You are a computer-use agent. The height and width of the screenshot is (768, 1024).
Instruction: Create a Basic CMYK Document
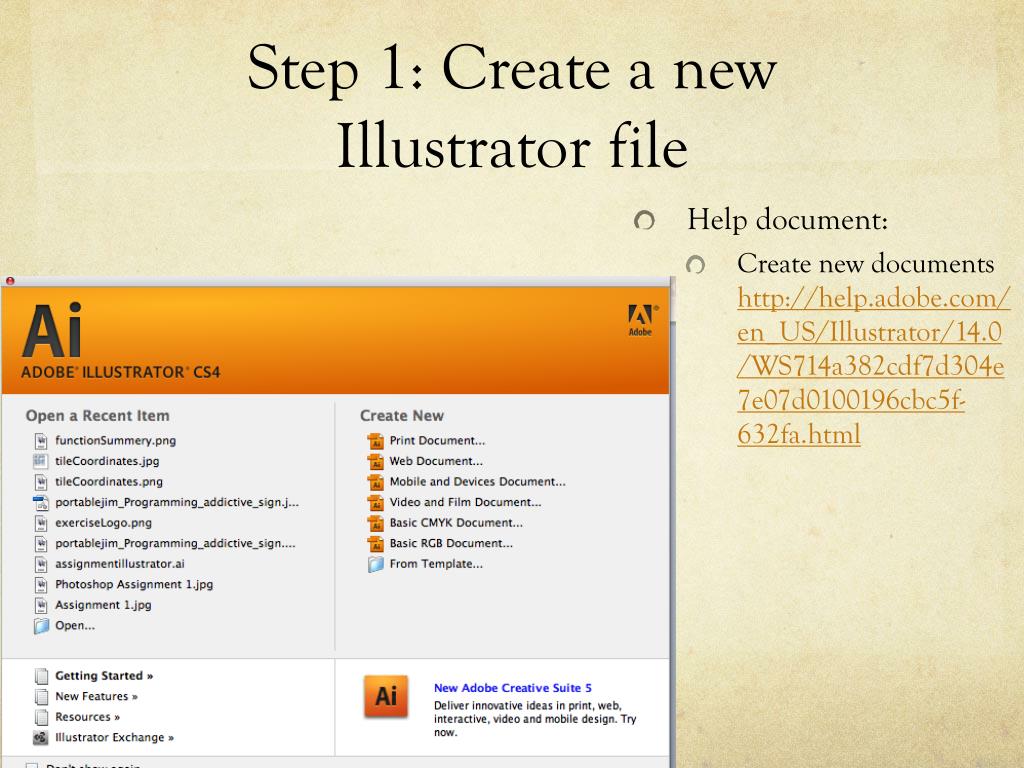456,522
